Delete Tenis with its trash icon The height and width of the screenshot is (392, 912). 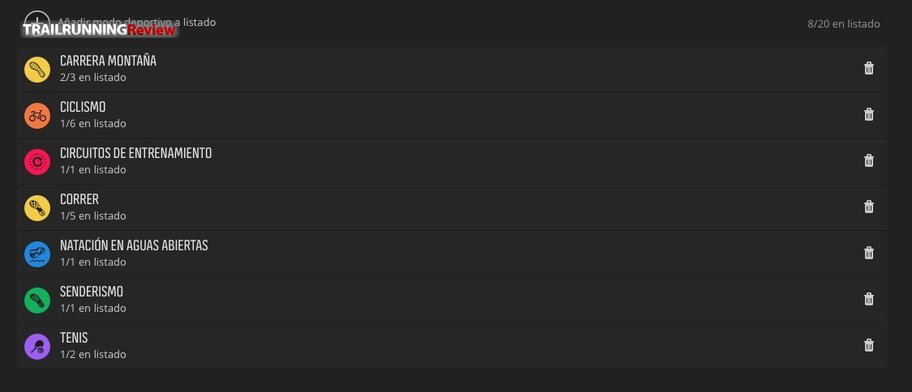coord(868,345)
